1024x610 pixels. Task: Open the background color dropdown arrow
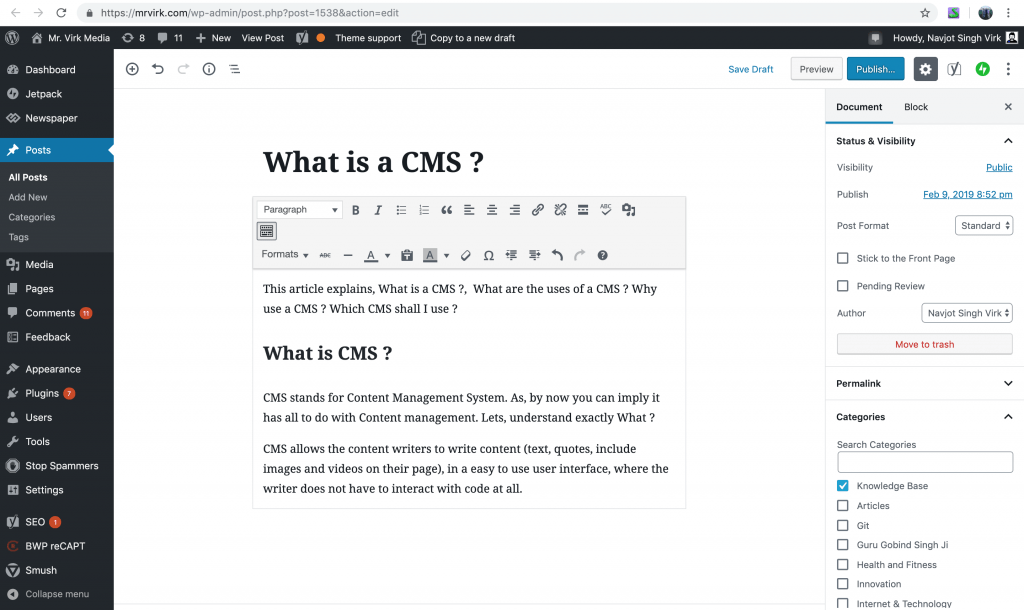coord(447,255)
